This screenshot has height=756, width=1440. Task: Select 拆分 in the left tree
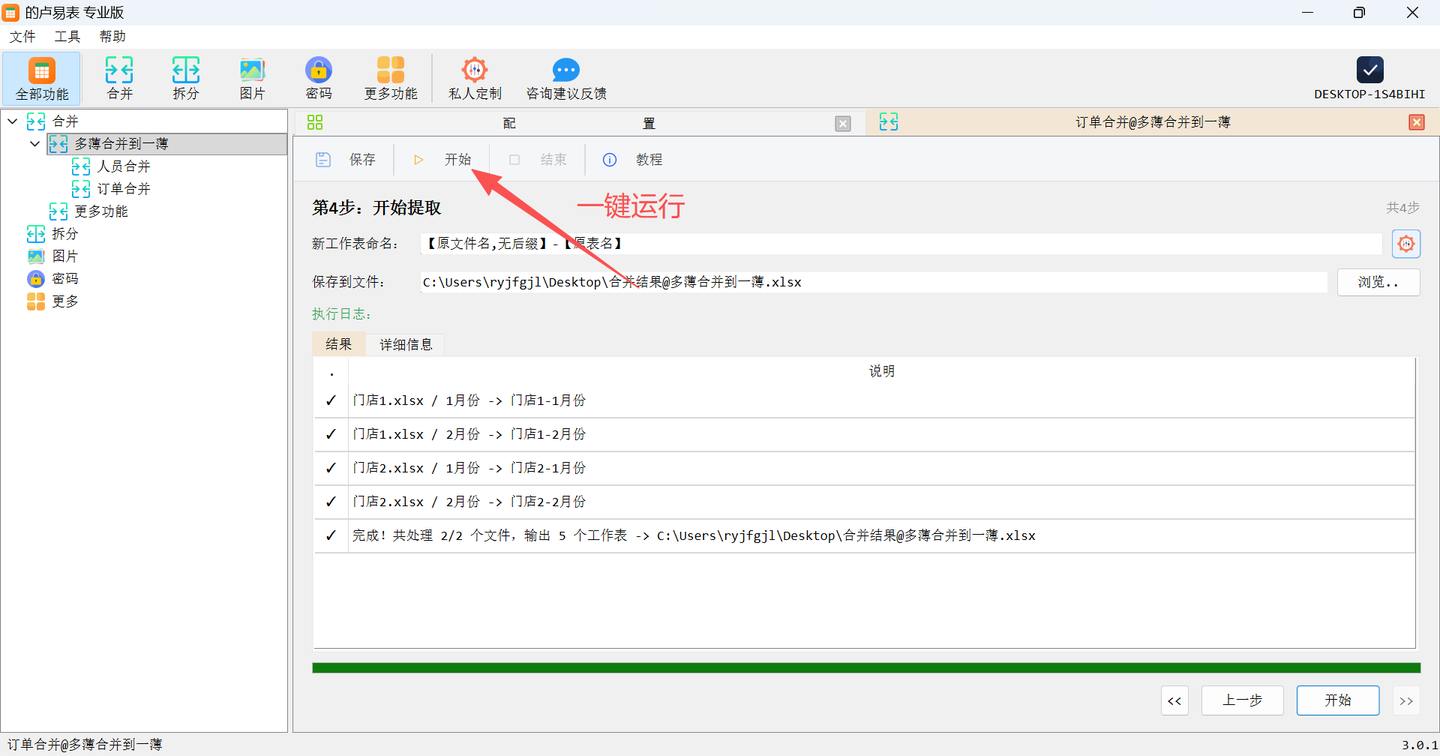tap(65, 234)
